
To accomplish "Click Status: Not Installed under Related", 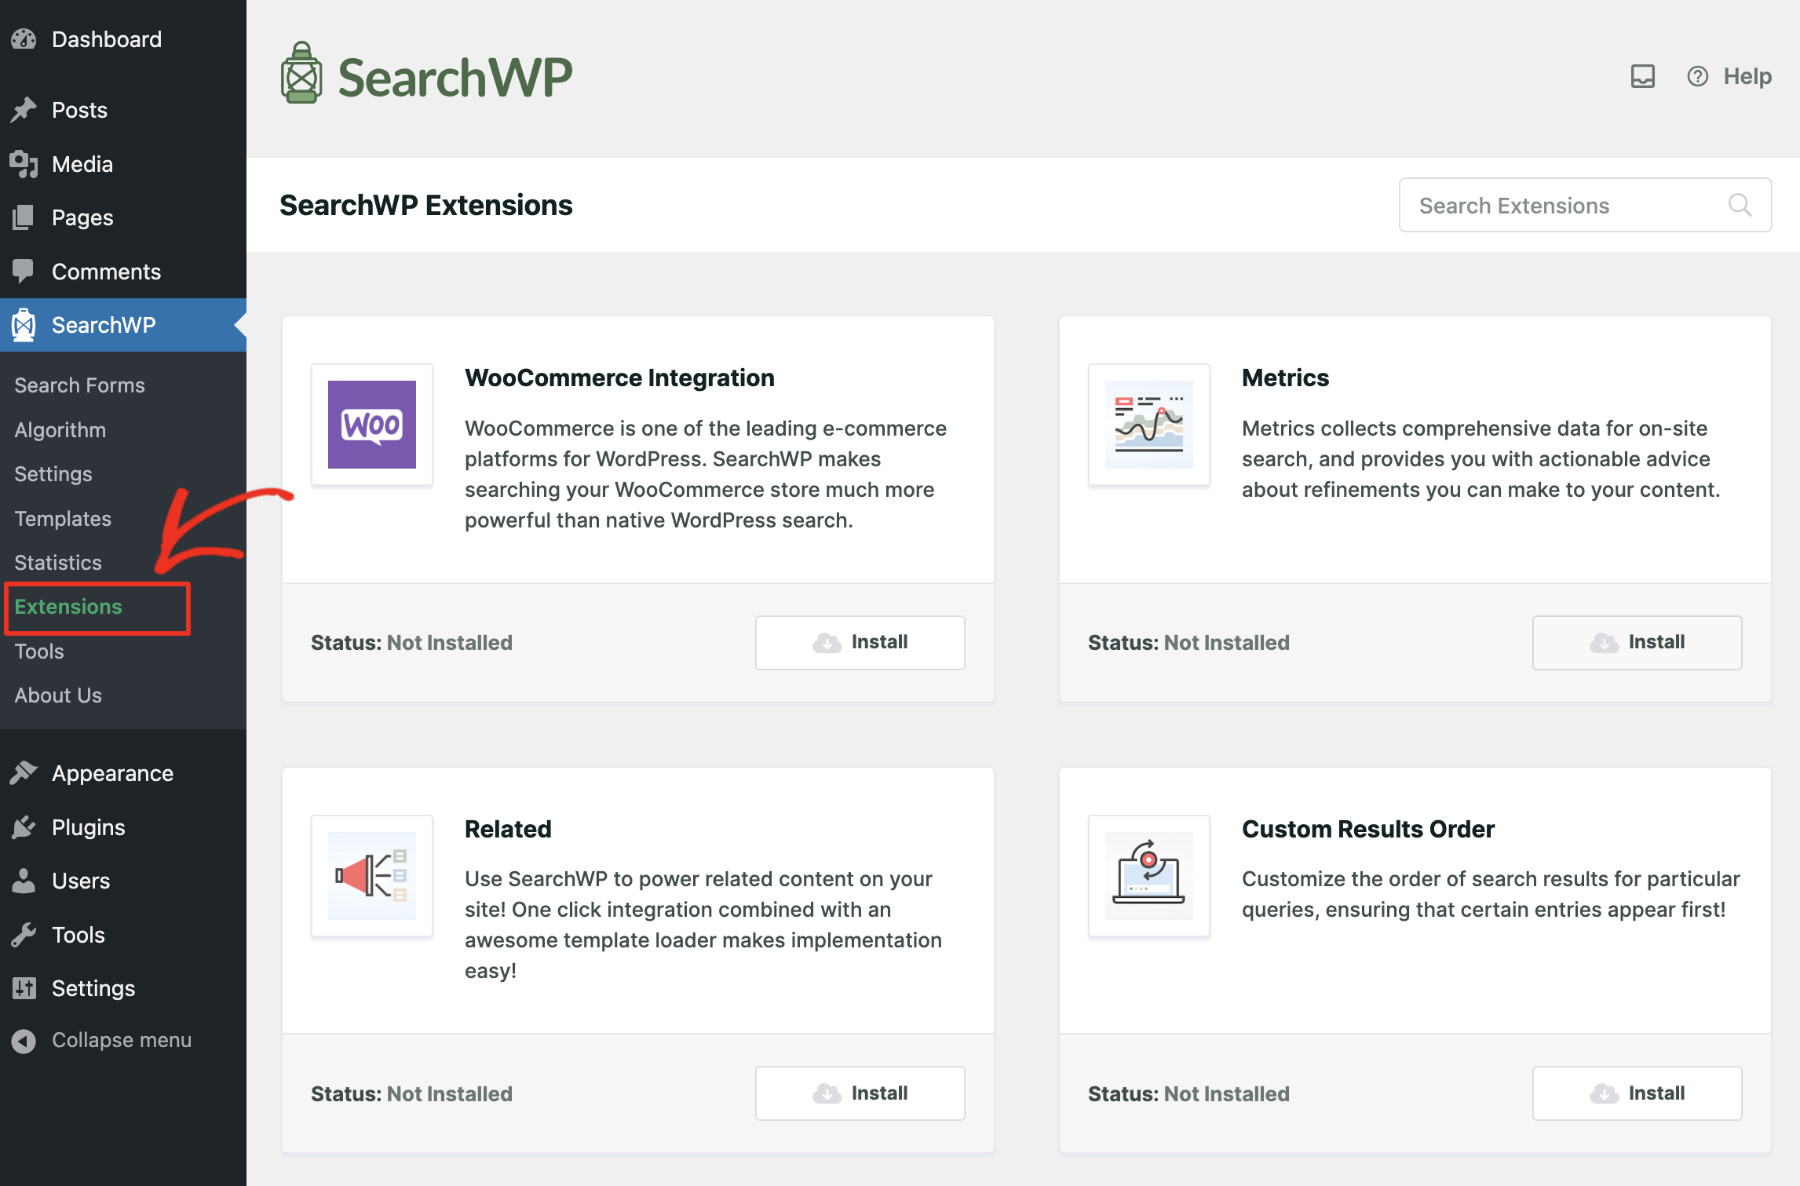I will point(411,1093).
